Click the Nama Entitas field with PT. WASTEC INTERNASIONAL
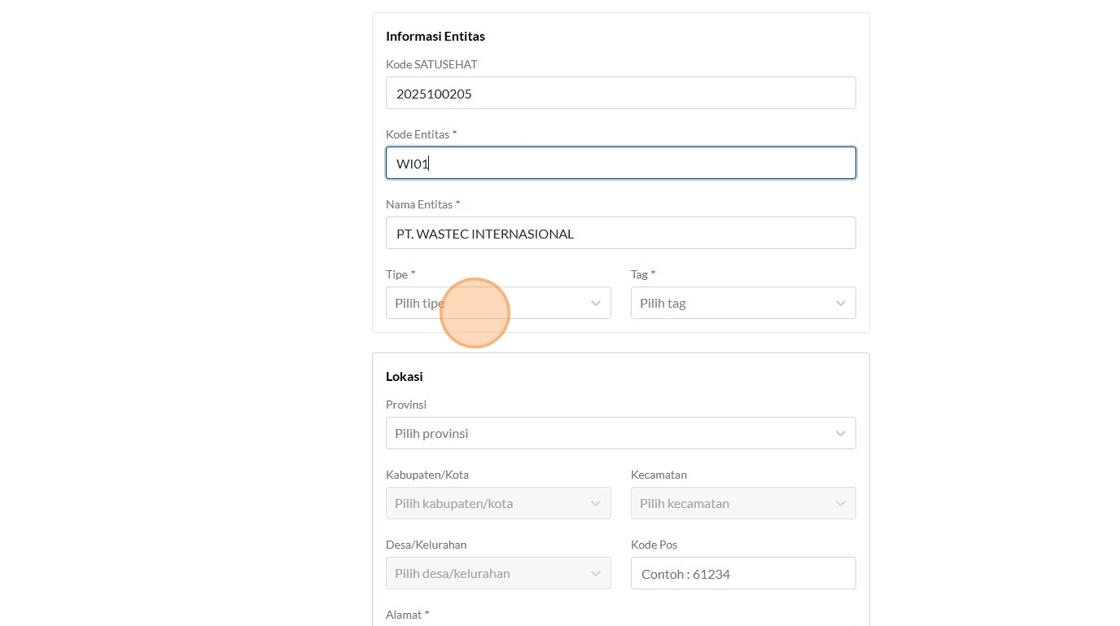 [620, 233]
